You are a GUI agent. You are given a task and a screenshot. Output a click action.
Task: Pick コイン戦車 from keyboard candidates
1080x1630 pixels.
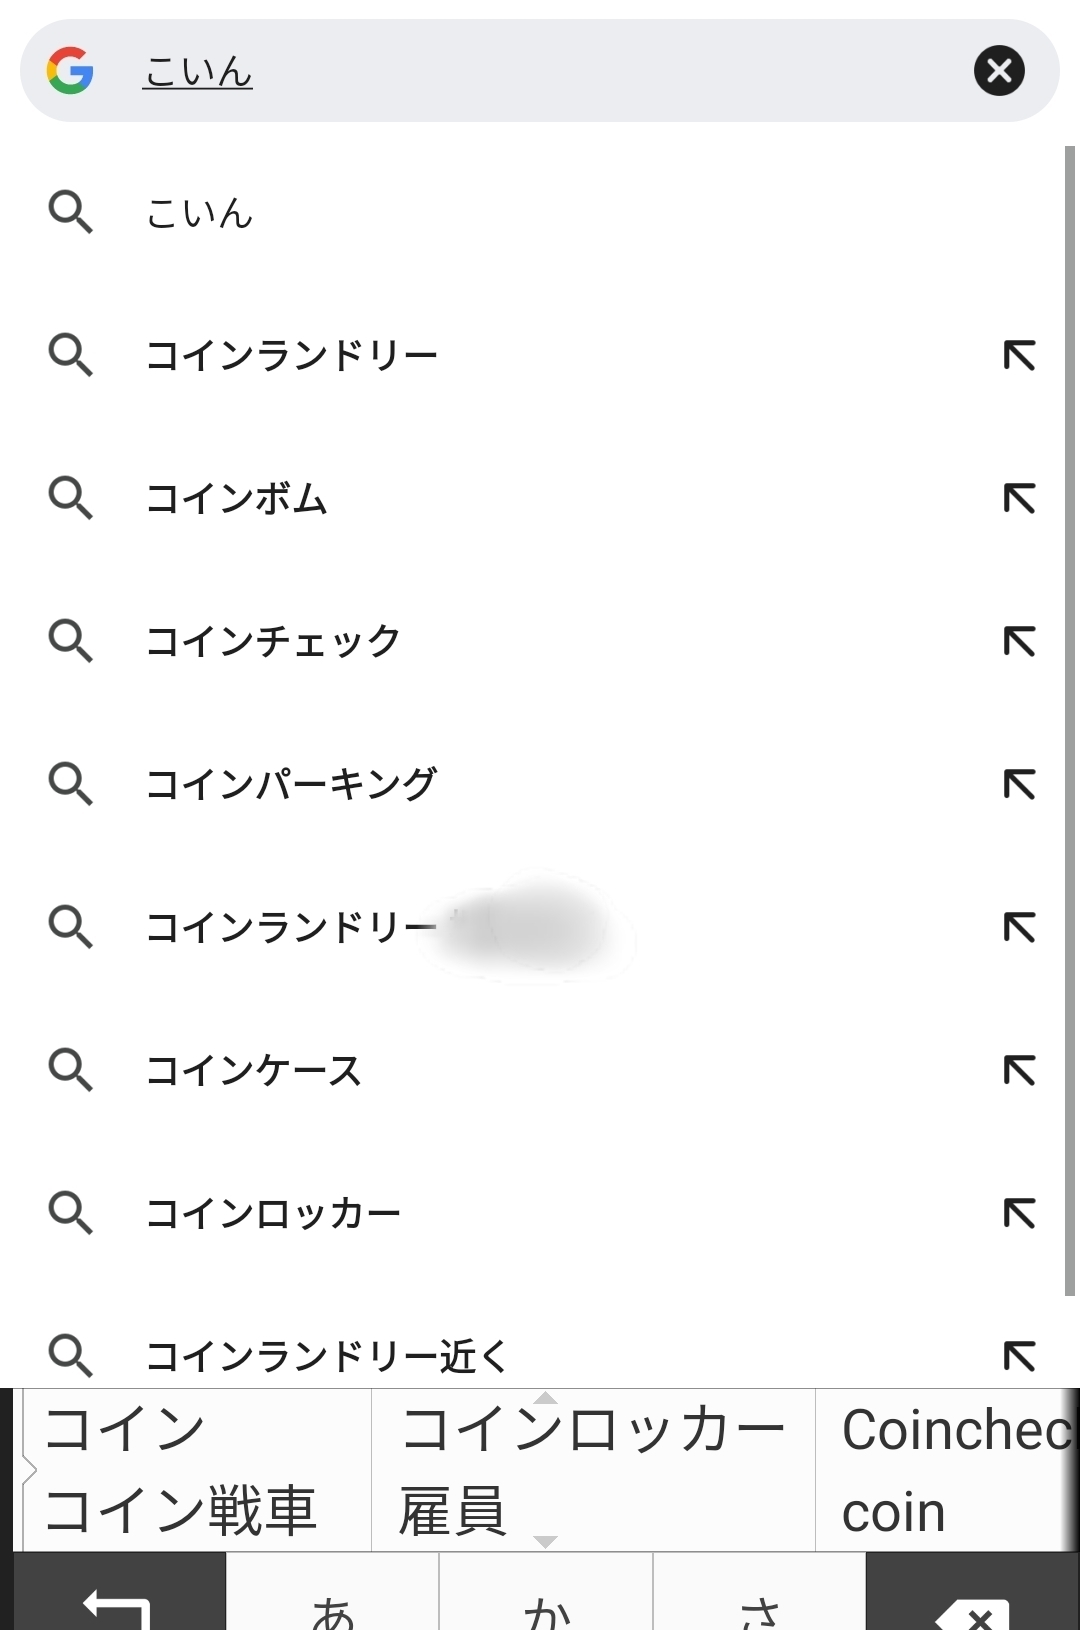point(182,1510)
